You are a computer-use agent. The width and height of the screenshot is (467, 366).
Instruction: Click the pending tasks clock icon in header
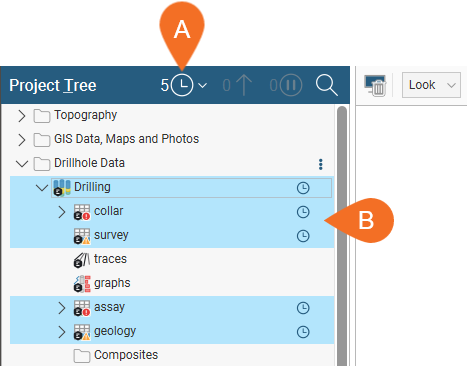point(182,85)
